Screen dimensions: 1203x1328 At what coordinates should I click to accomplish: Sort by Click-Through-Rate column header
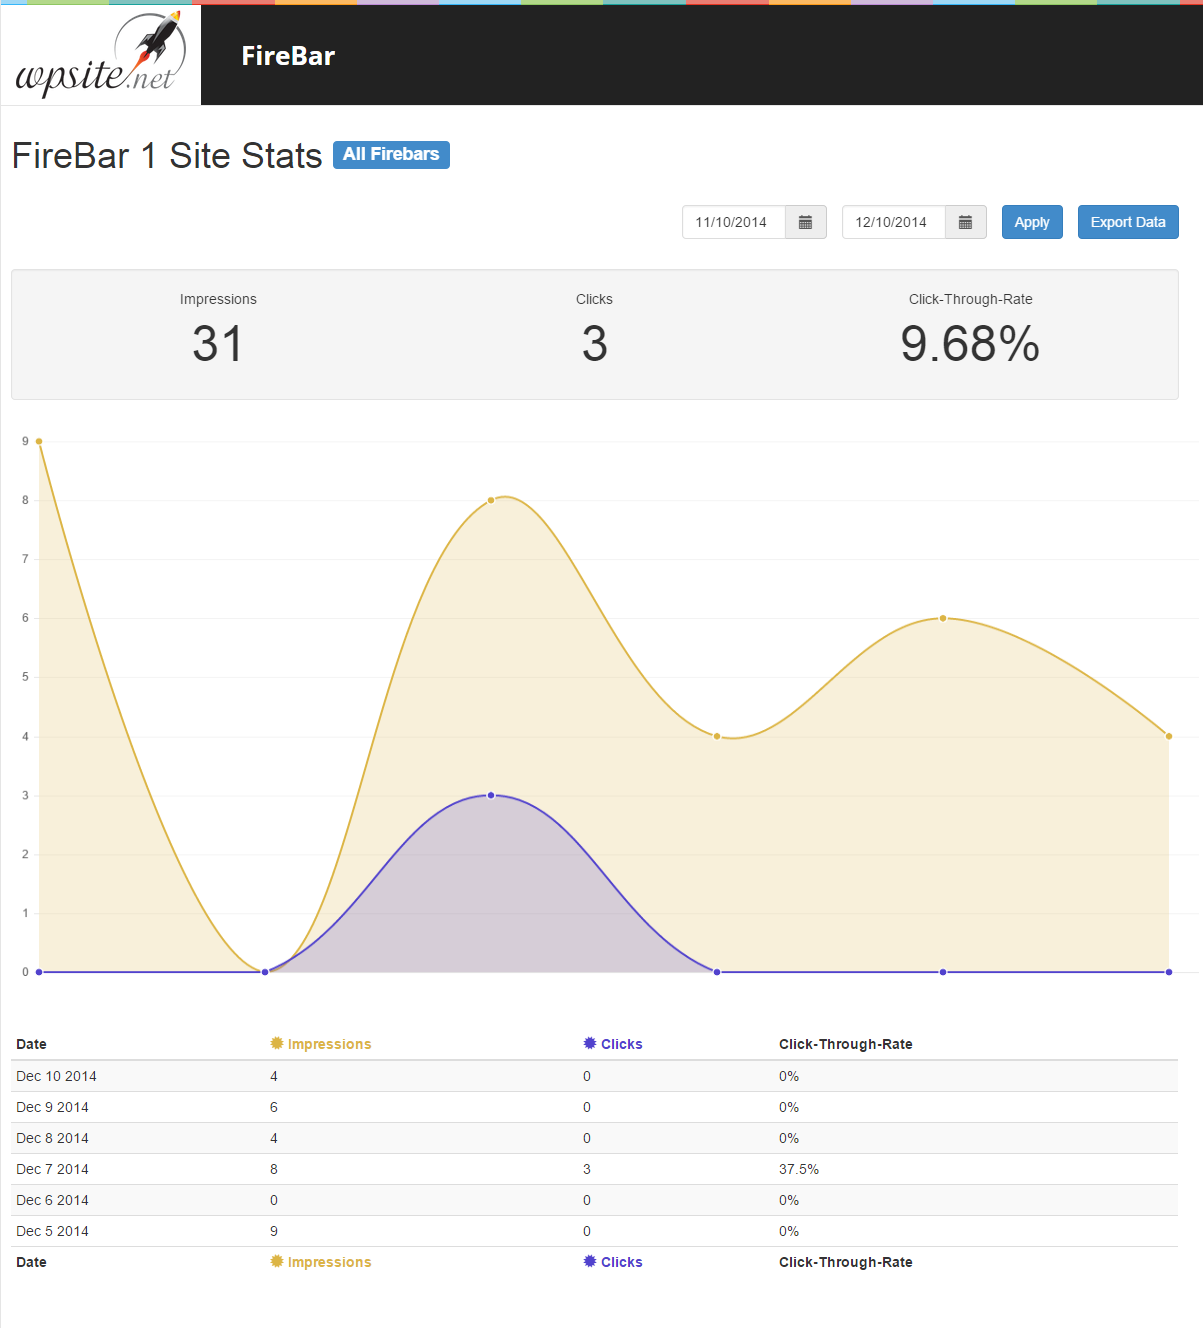pyautogui.click(x=845, y=1044)
